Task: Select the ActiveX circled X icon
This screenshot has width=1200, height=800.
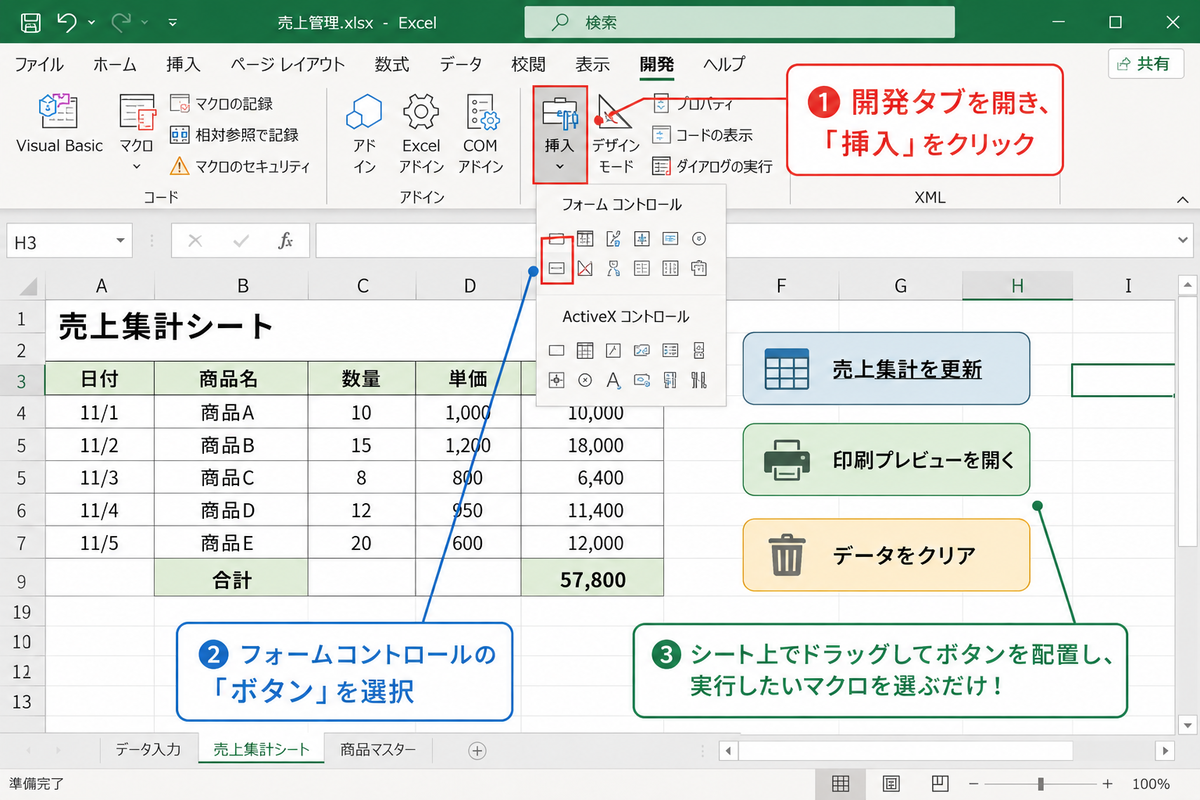Action: 585,380
